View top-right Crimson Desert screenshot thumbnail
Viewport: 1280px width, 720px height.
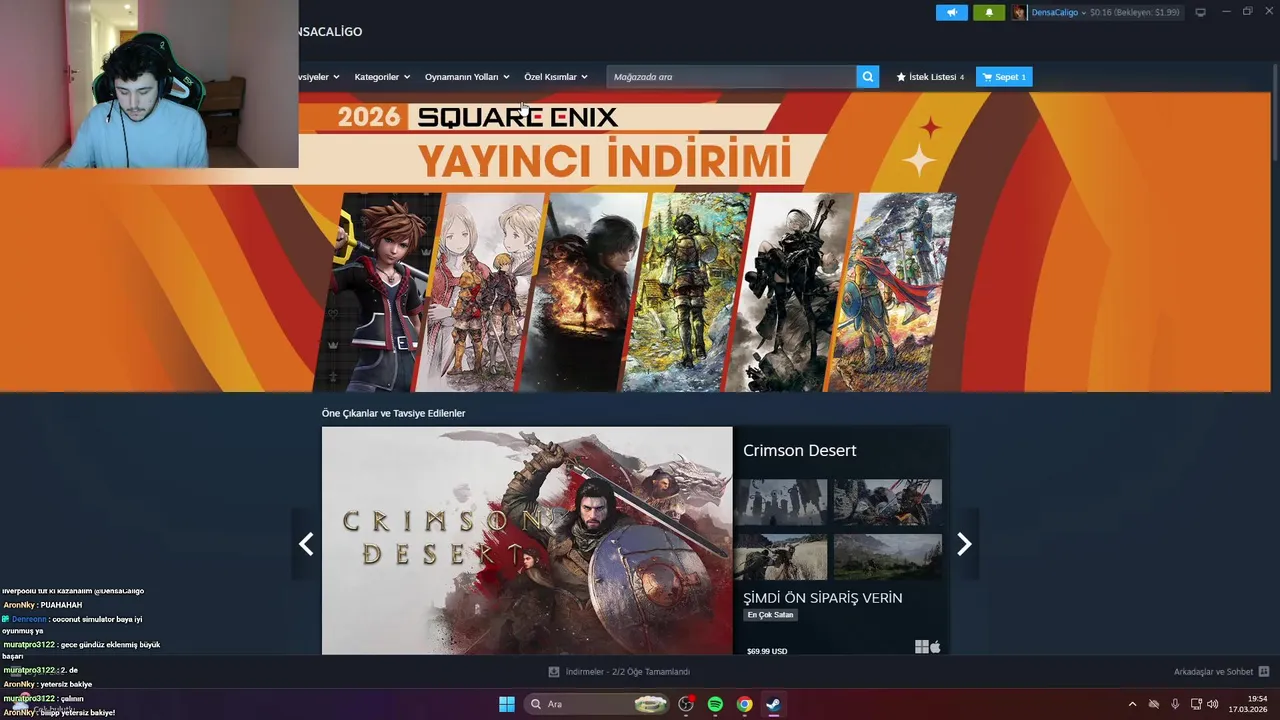[x=888, y=502]
